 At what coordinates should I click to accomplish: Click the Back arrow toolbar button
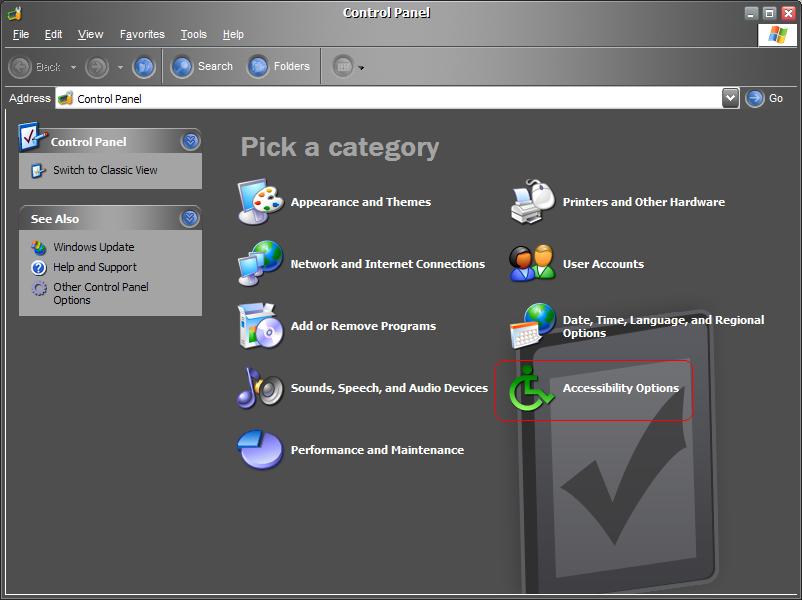tap(20, 67)
